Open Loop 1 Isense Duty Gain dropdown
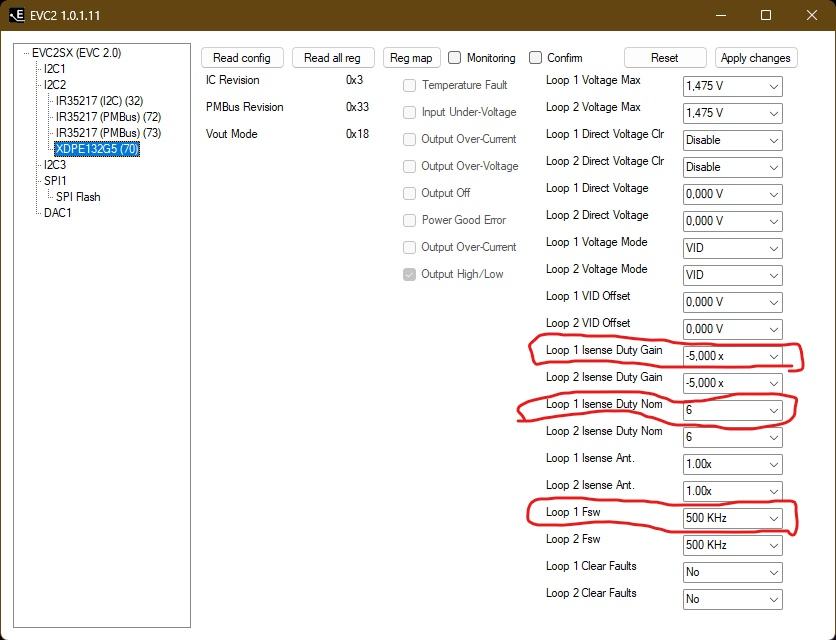 pyautogui.click(x=733, y=356)
